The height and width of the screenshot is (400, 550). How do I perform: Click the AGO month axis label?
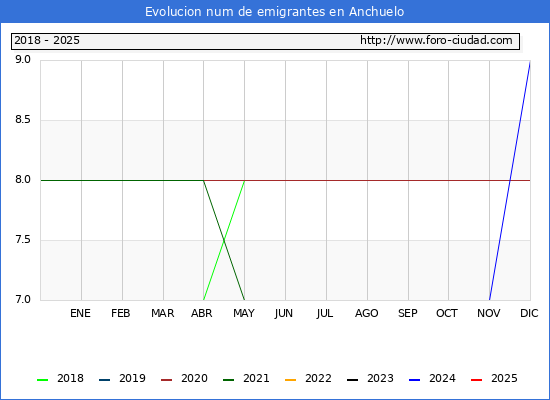coord(367,313)
